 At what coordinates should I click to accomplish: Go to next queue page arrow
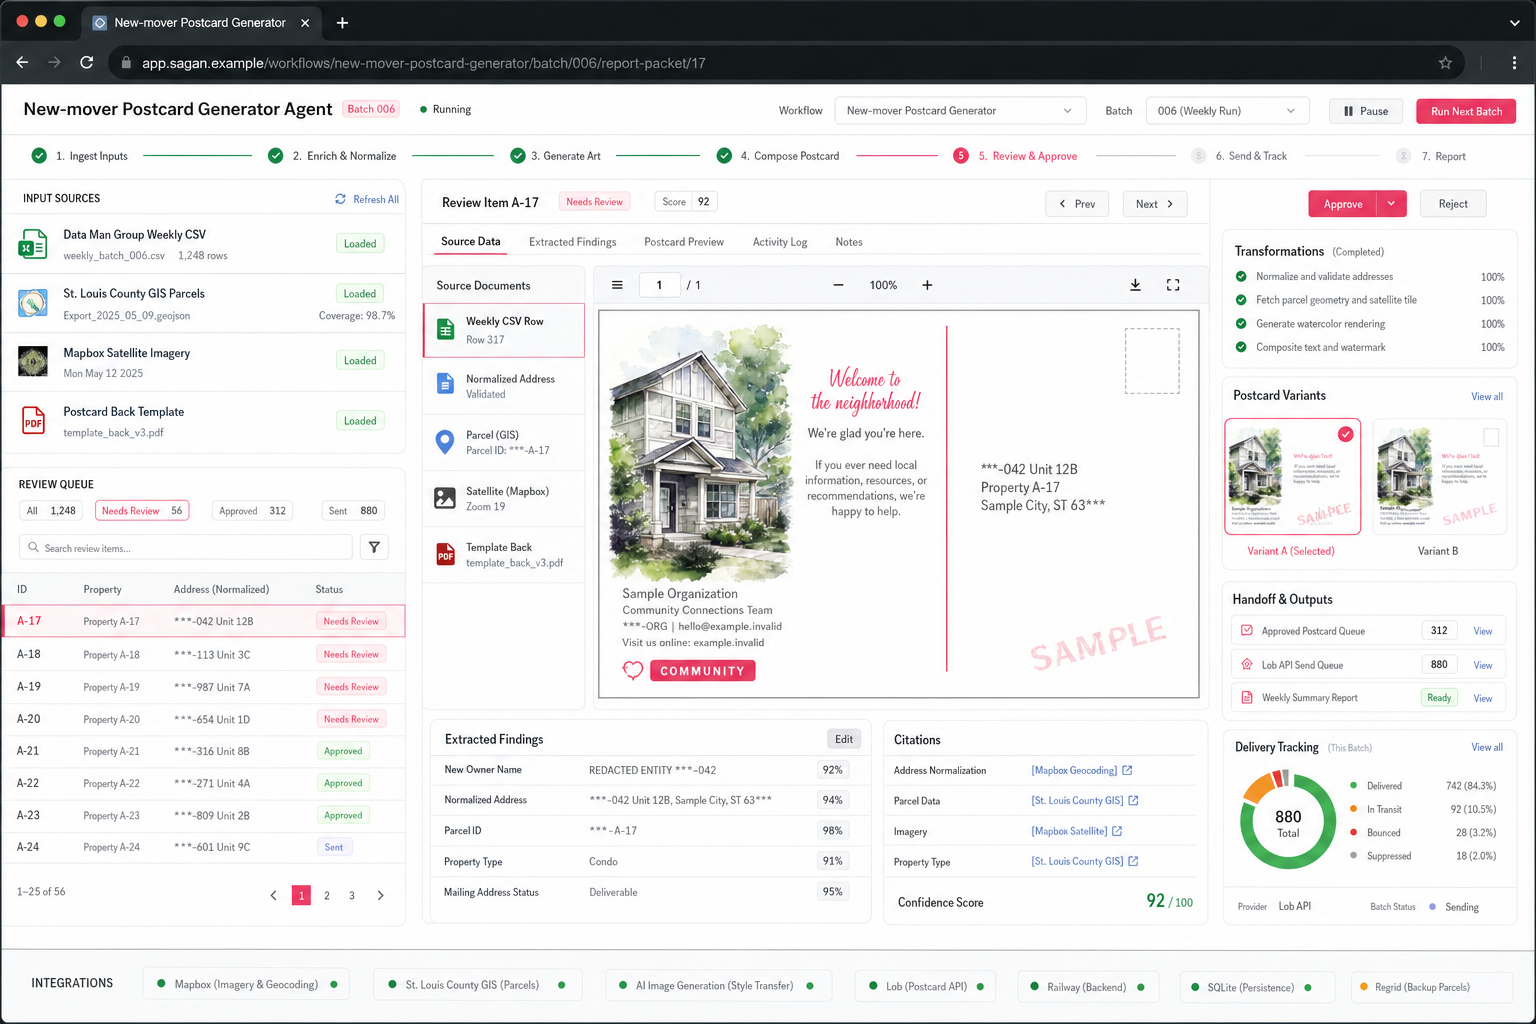(x=380, y=895)
